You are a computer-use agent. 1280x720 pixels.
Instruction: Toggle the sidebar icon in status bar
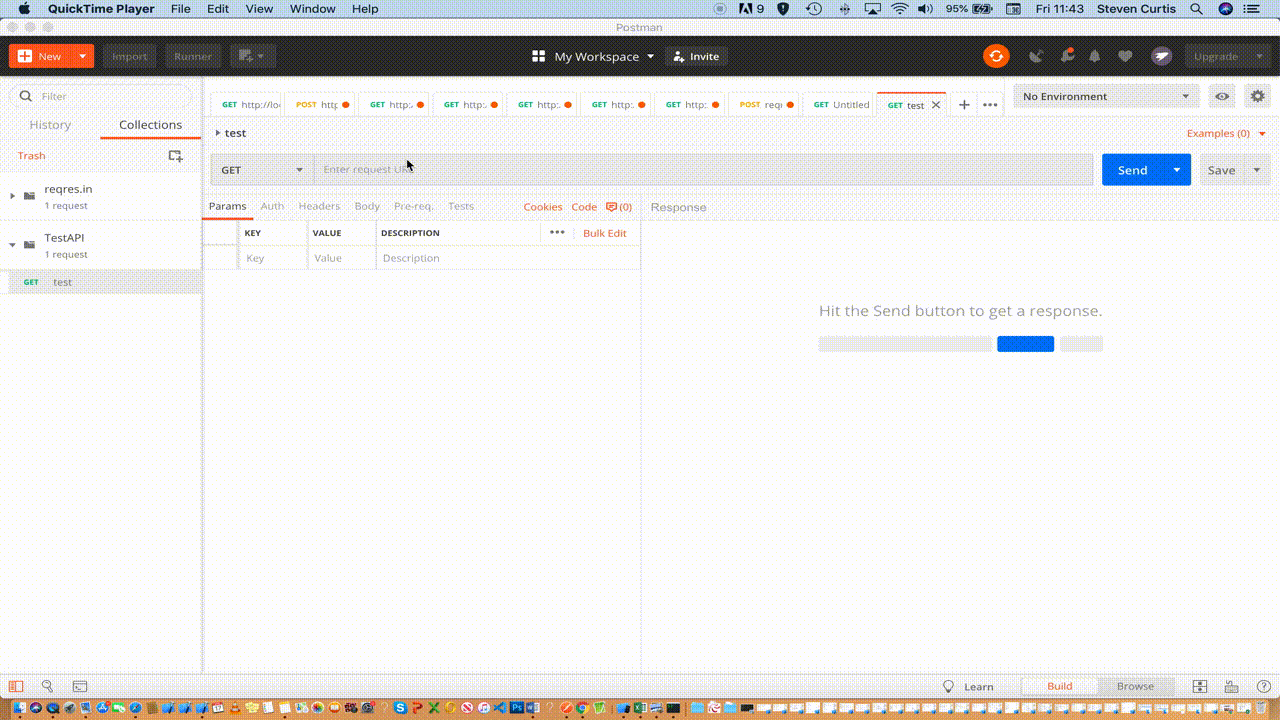pos(15,686)
